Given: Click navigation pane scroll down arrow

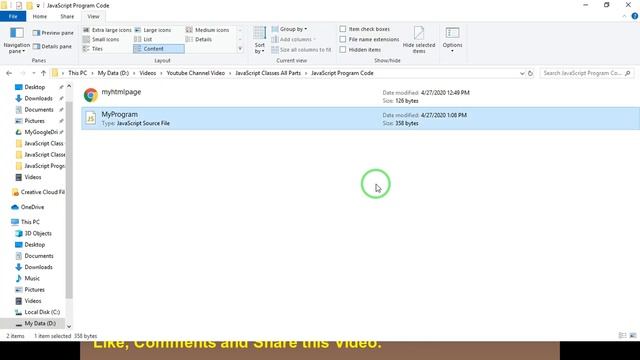Looking at the screenshot, I should 69,326.
